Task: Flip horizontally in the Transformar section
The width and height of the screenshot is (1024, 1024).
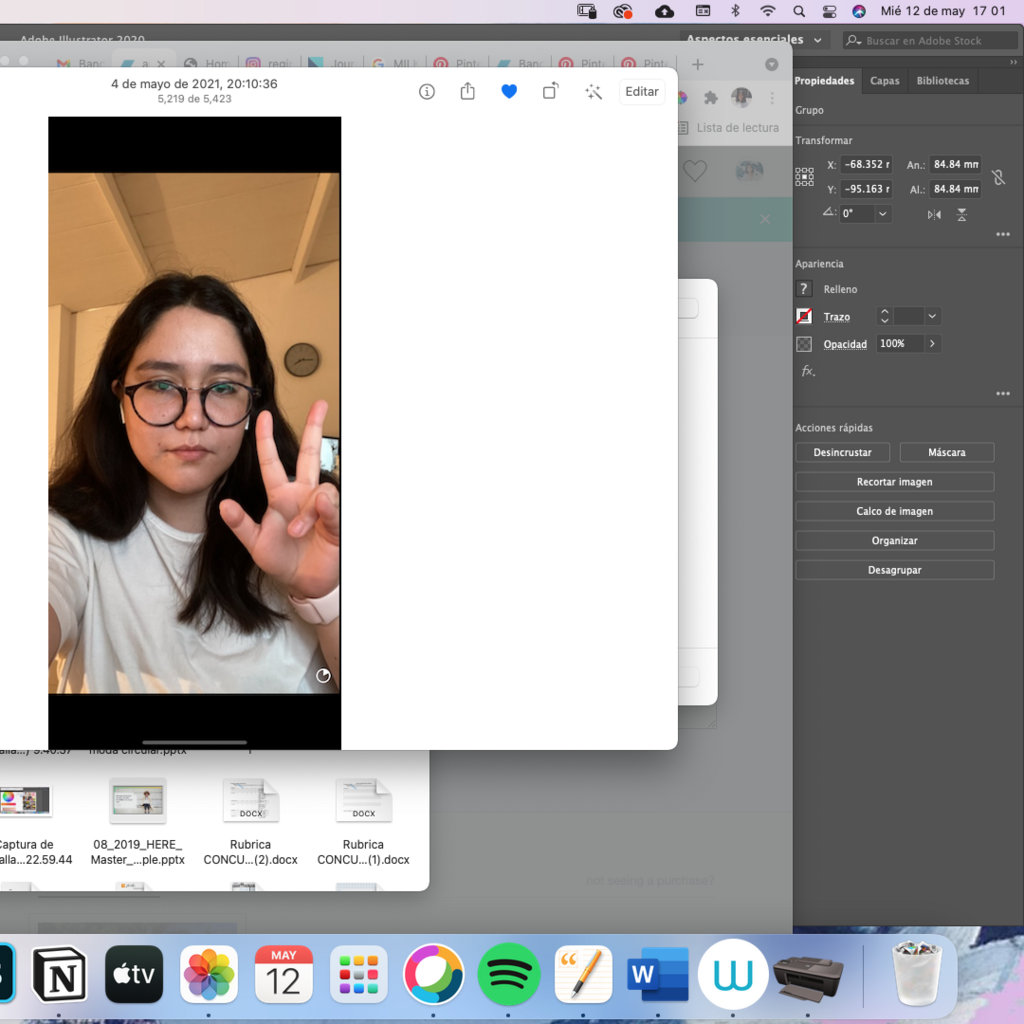Action: tap(934, 214)
